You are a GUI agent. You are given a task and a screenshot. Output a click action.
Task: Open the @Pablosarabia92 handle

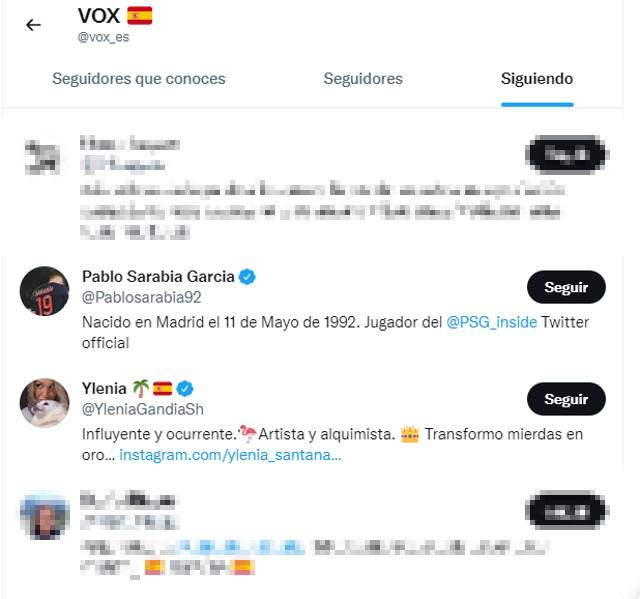click(142, 297)
